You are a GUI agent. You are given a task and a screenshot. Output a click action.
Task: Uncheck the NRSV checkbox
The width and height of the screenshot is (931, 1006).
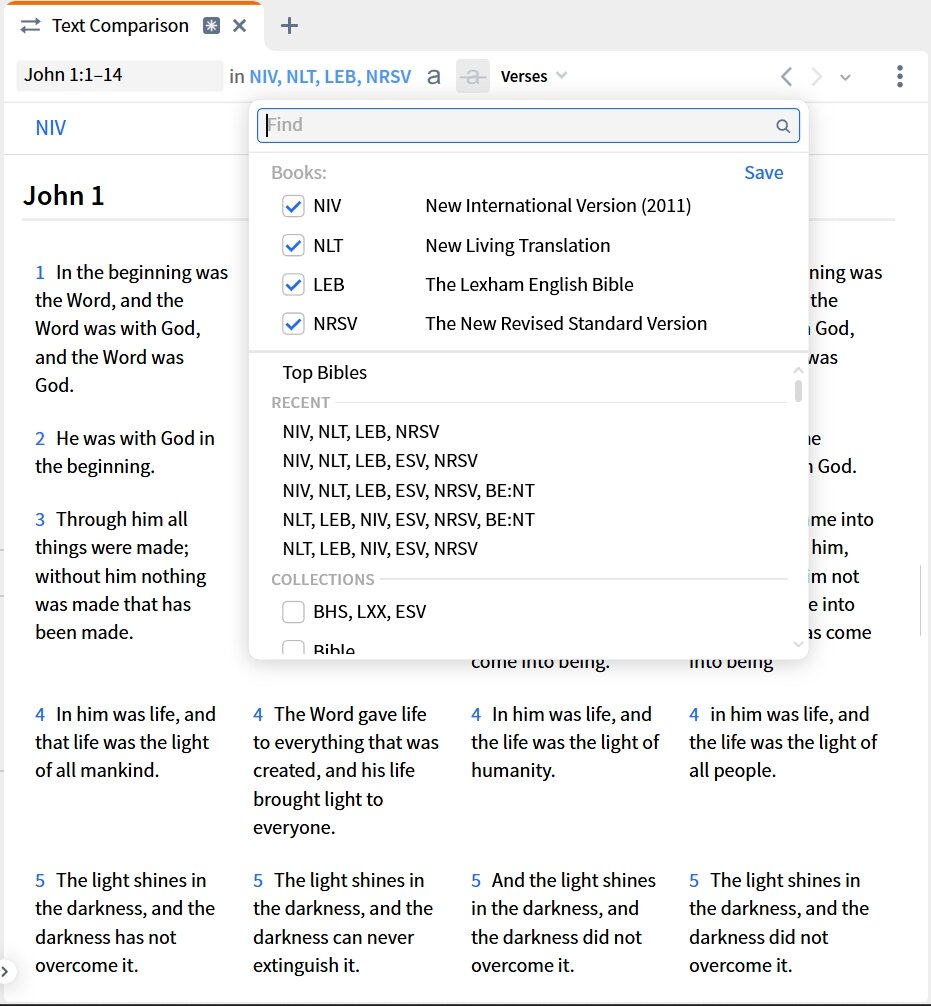293,324
